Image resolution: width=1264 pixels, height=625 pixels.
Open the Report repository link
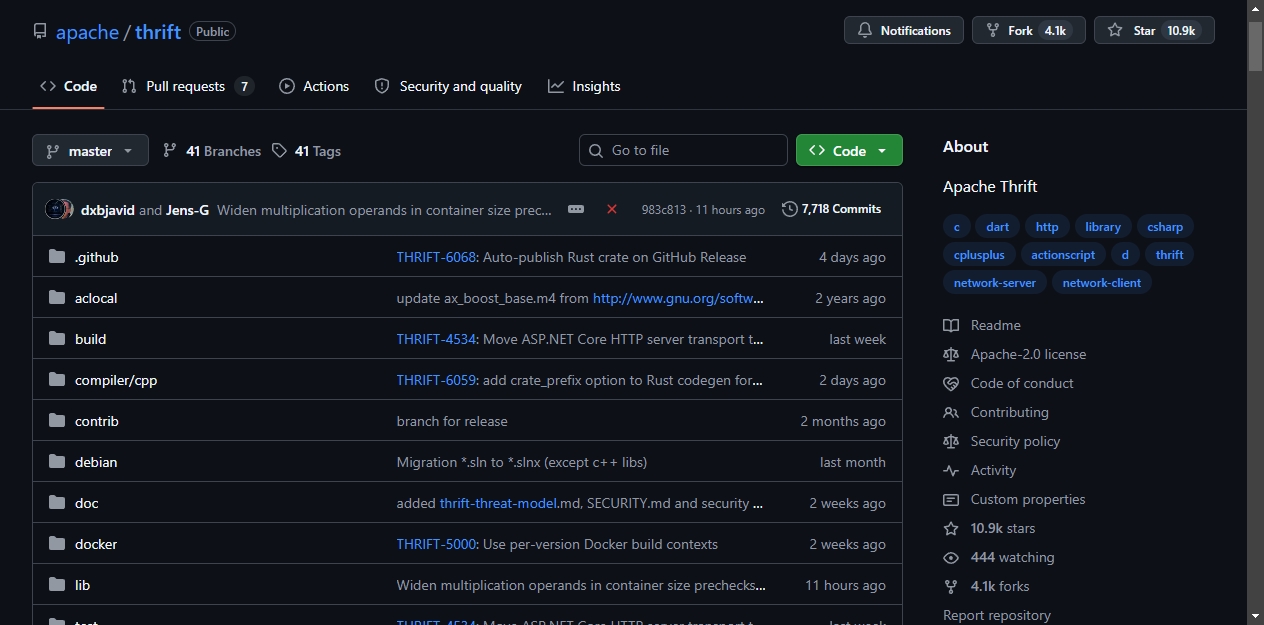point(996,615)
